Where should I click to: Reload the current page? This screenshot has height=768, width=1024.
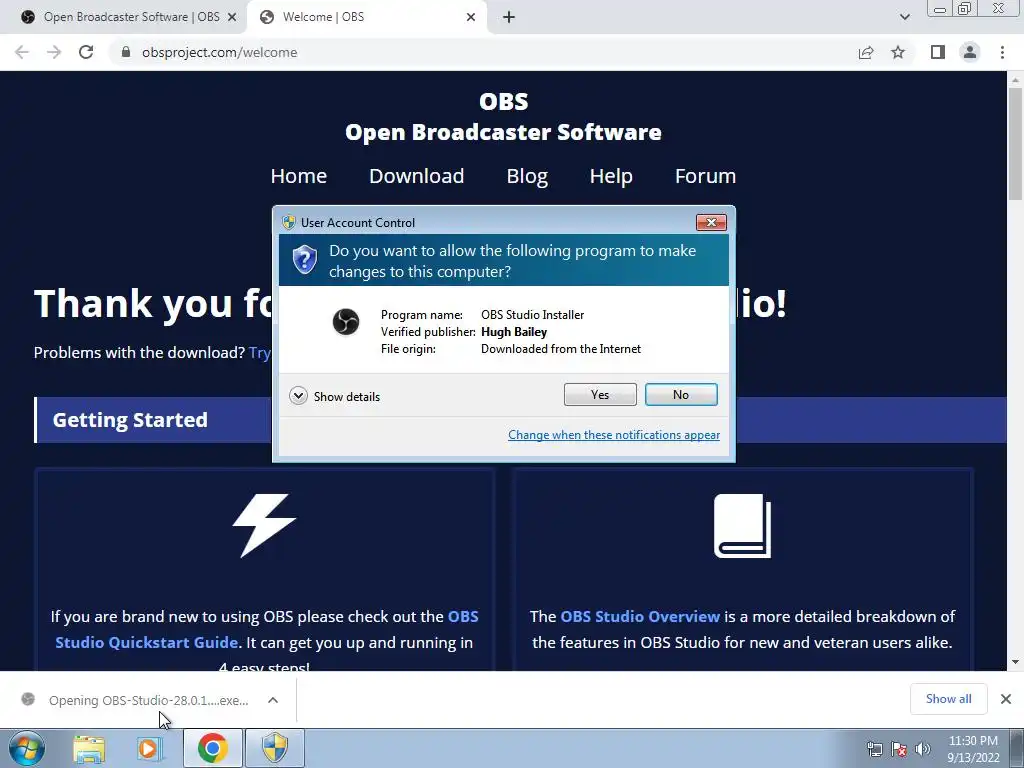[x=86, y=52]
